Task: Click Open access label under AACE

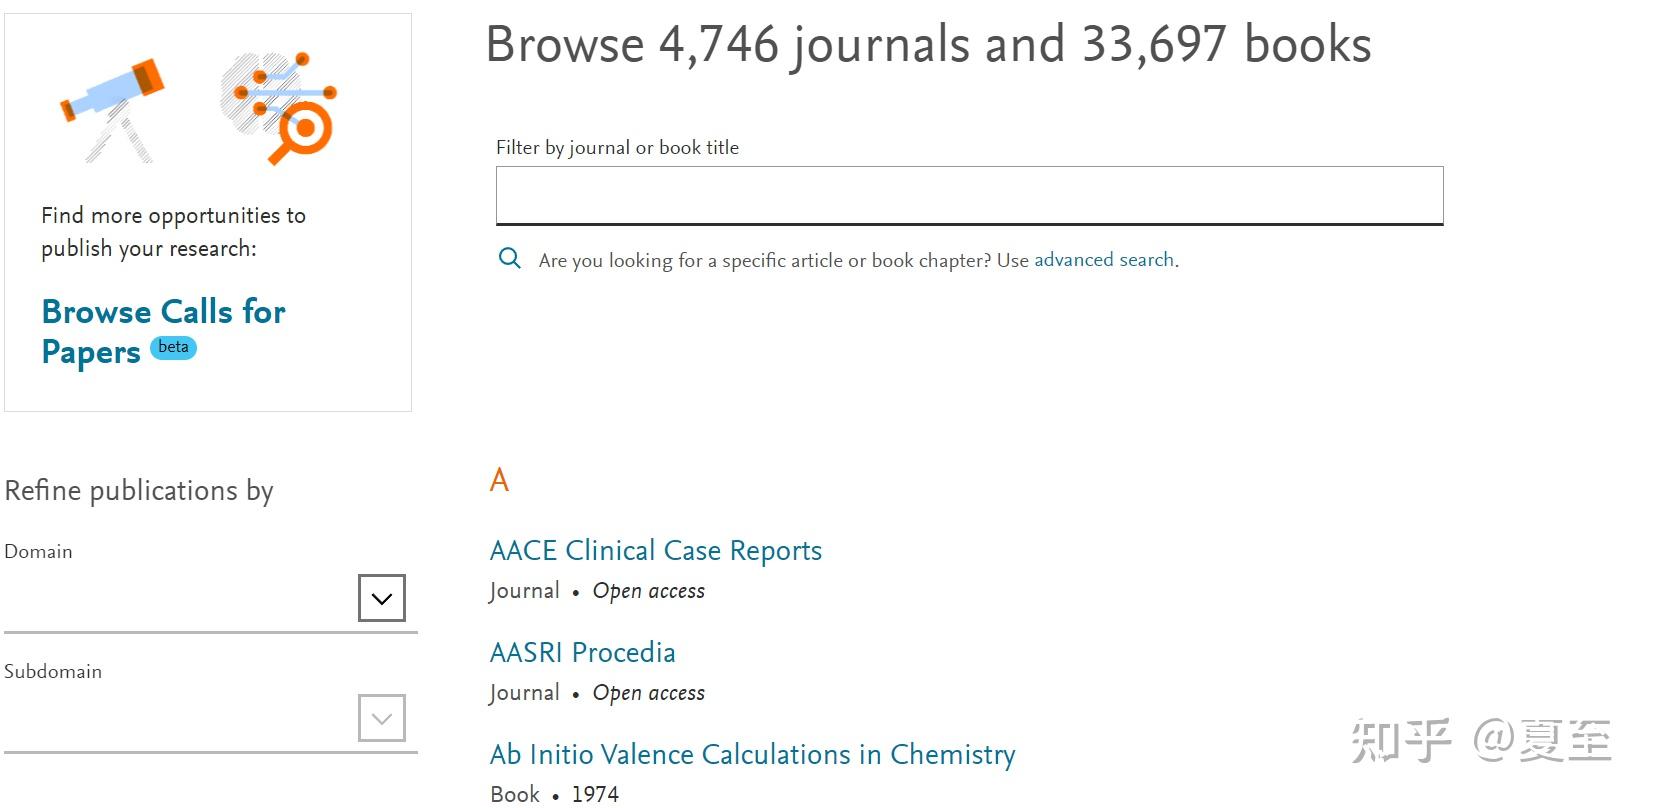Action: 648,591
